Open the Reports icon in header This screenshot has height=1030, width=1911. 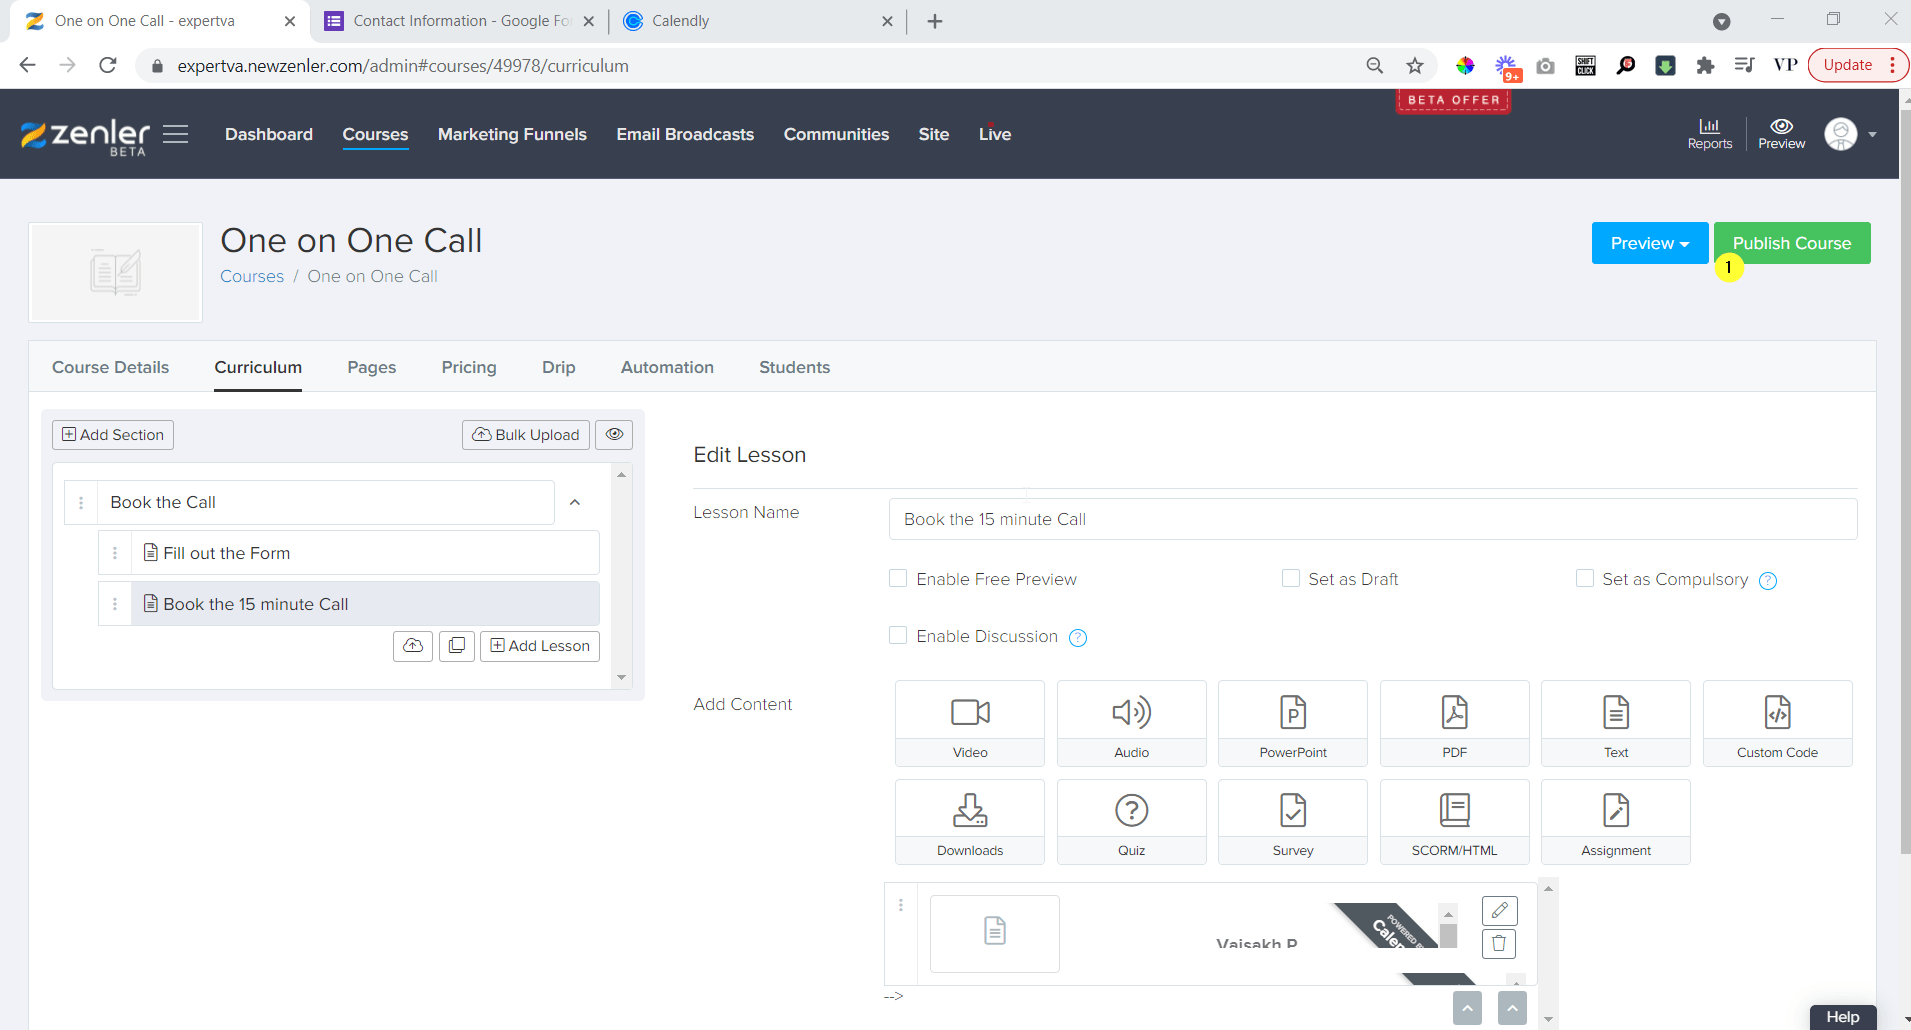tap(1709, 133)
